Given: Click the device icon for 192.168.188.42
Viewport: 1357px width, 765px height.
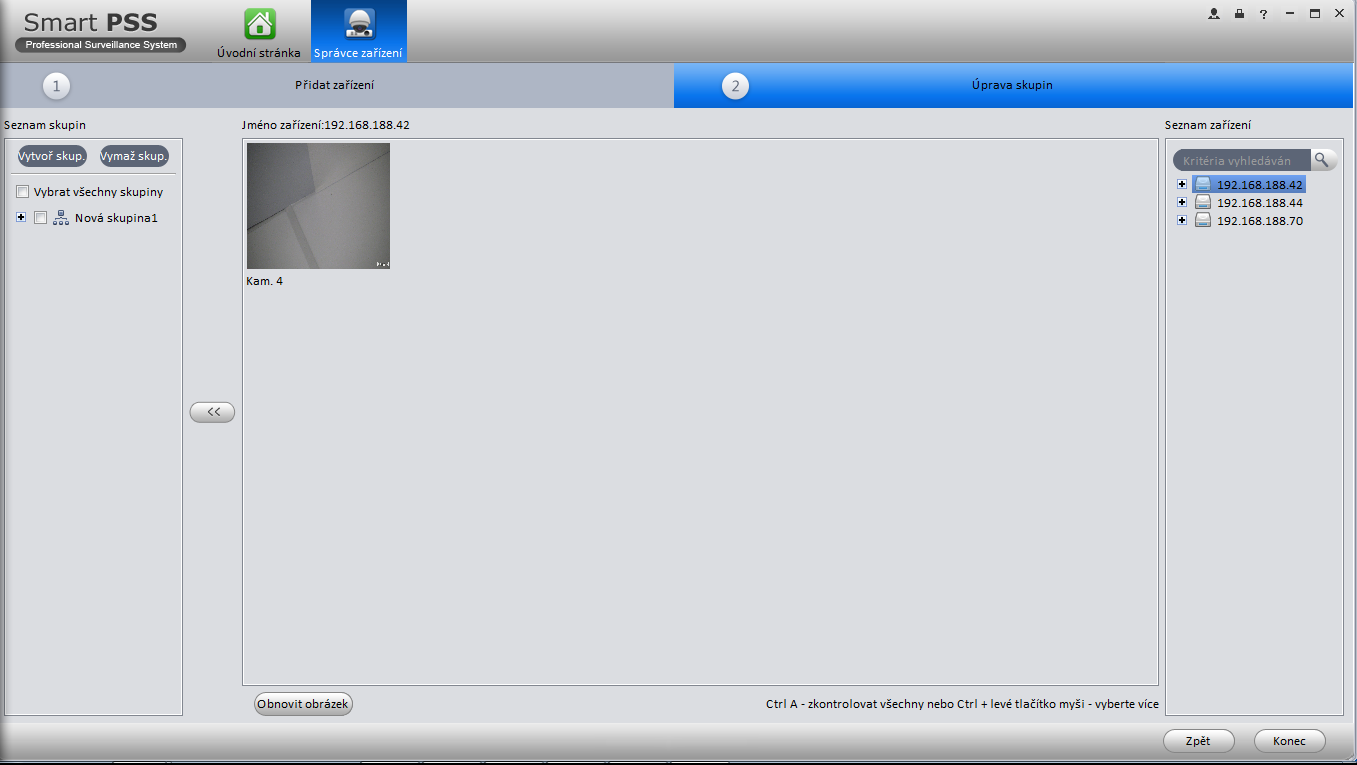Looking at the screenshot, I should click(x=1203, y=185).
